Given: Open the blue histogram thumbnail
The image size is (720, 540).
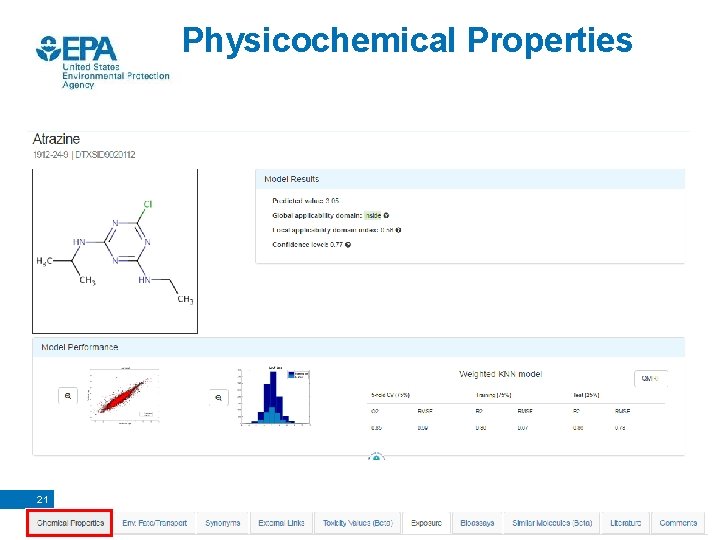Looking at the screenshot, I should pyautogui.click(x=274, y=396).
